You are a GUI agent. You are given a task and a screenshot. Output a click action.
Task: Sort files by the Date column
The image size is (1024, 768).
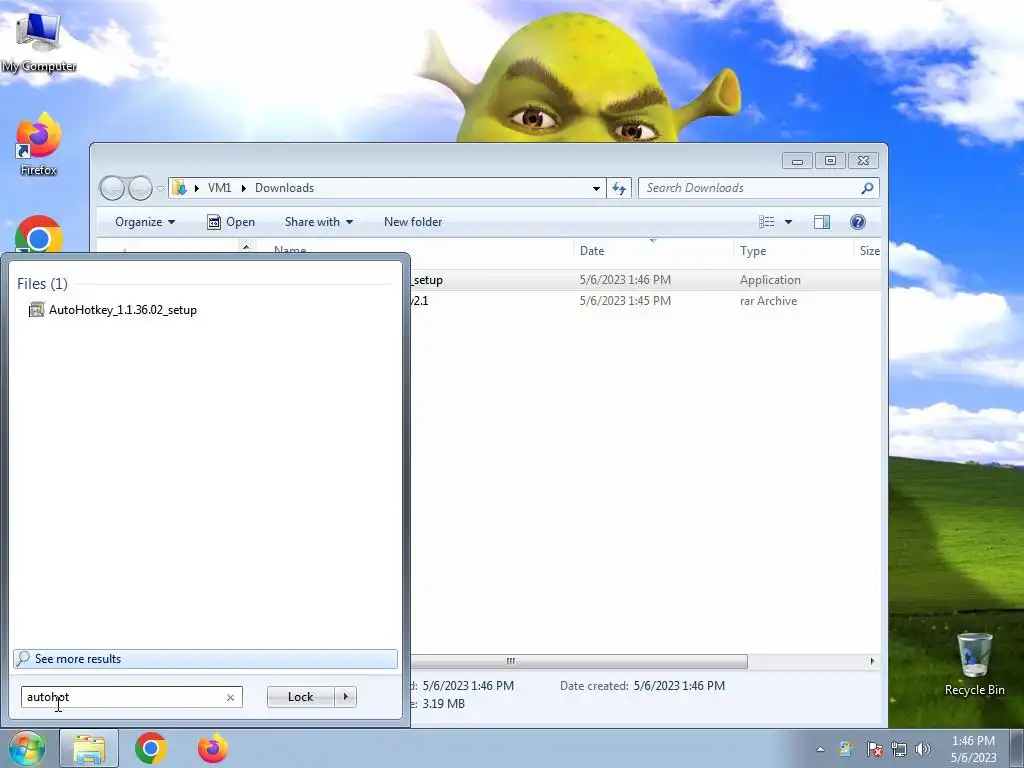(x=653, y=251)
